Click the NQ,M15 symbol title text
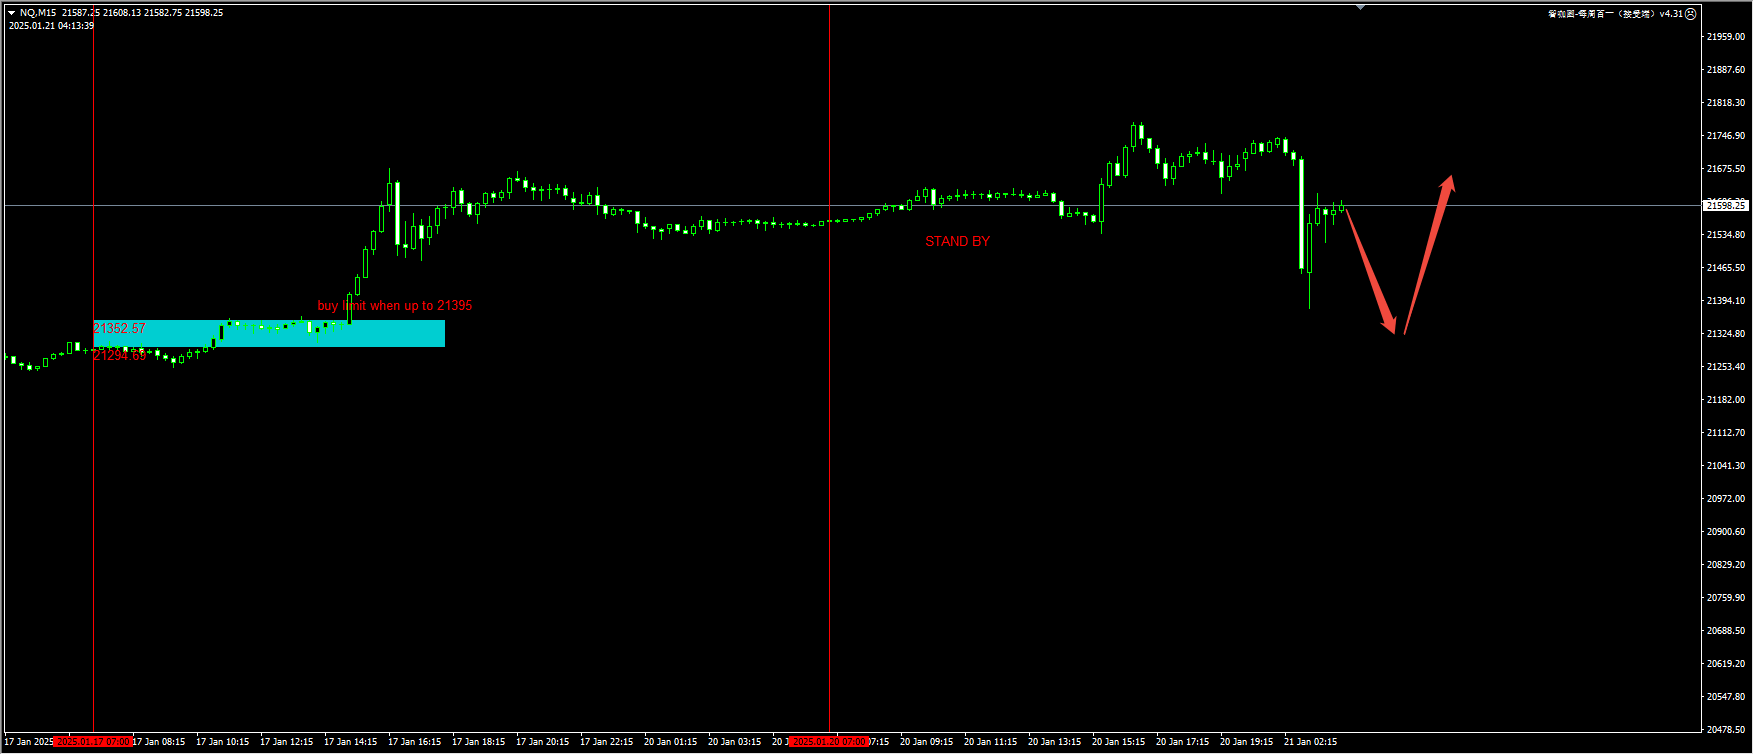The width and height of the screenshot is (1754, 755). pos(38,13)
